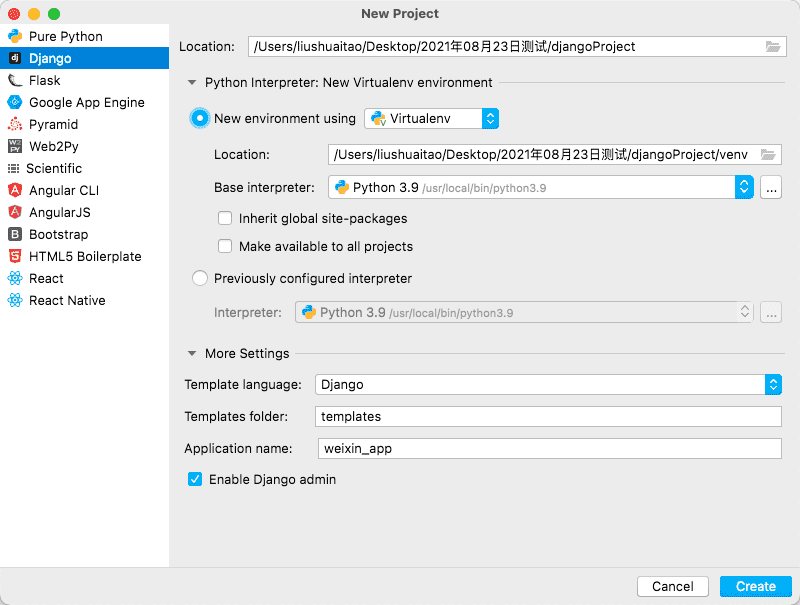The width and height of the screenshot is (800, 605).
Task: Select Previously configured interpreter radio button
Action: (199, 278)
